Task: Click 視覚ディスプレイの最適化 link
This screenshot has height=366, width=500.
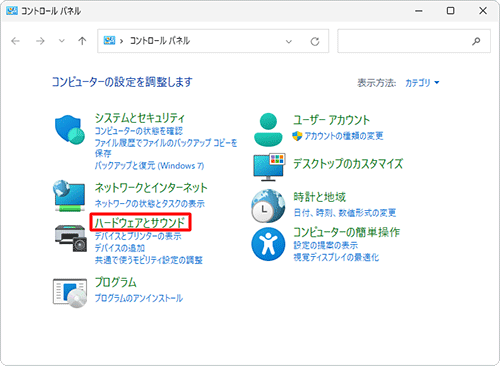Action: pyautogui.click(x=336, y=257)
